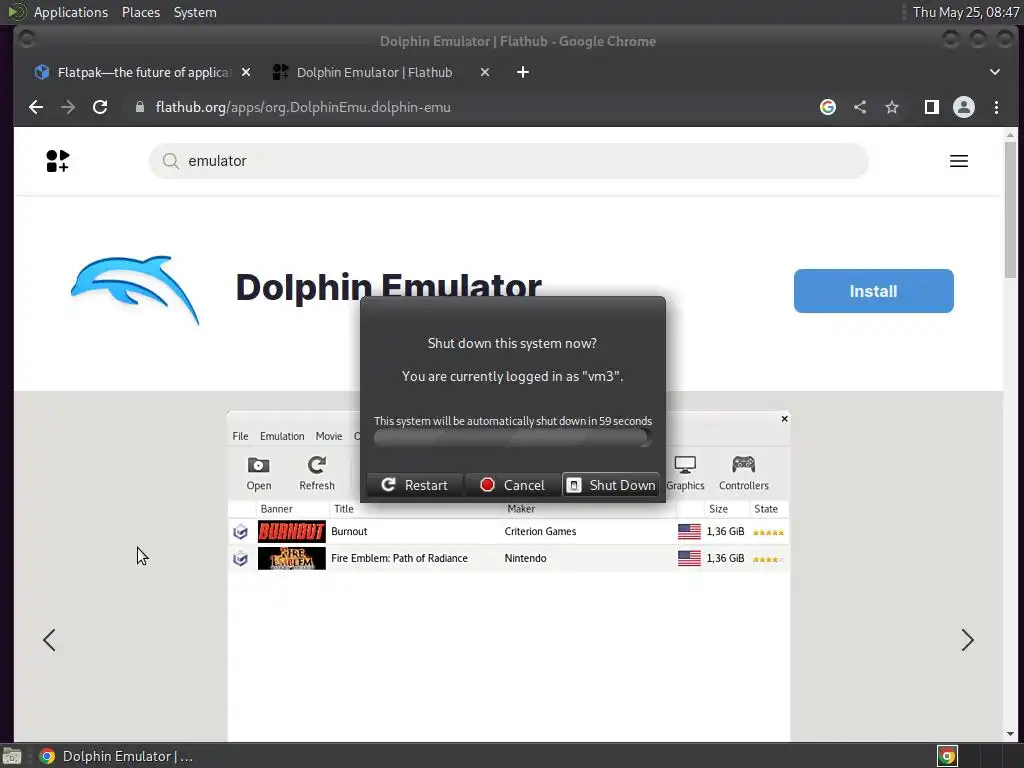Open a new Chrome tab

tap(522, 72)
